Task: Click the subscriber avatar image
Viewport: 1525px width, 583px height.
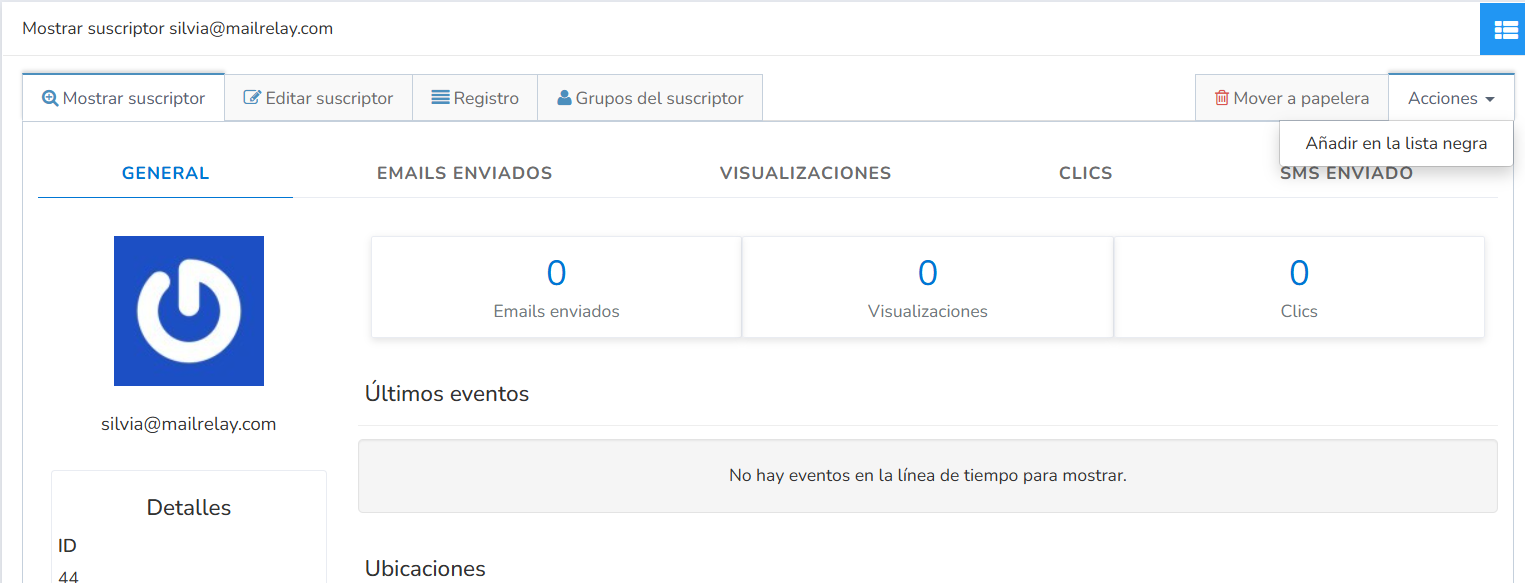Action: 189,311
